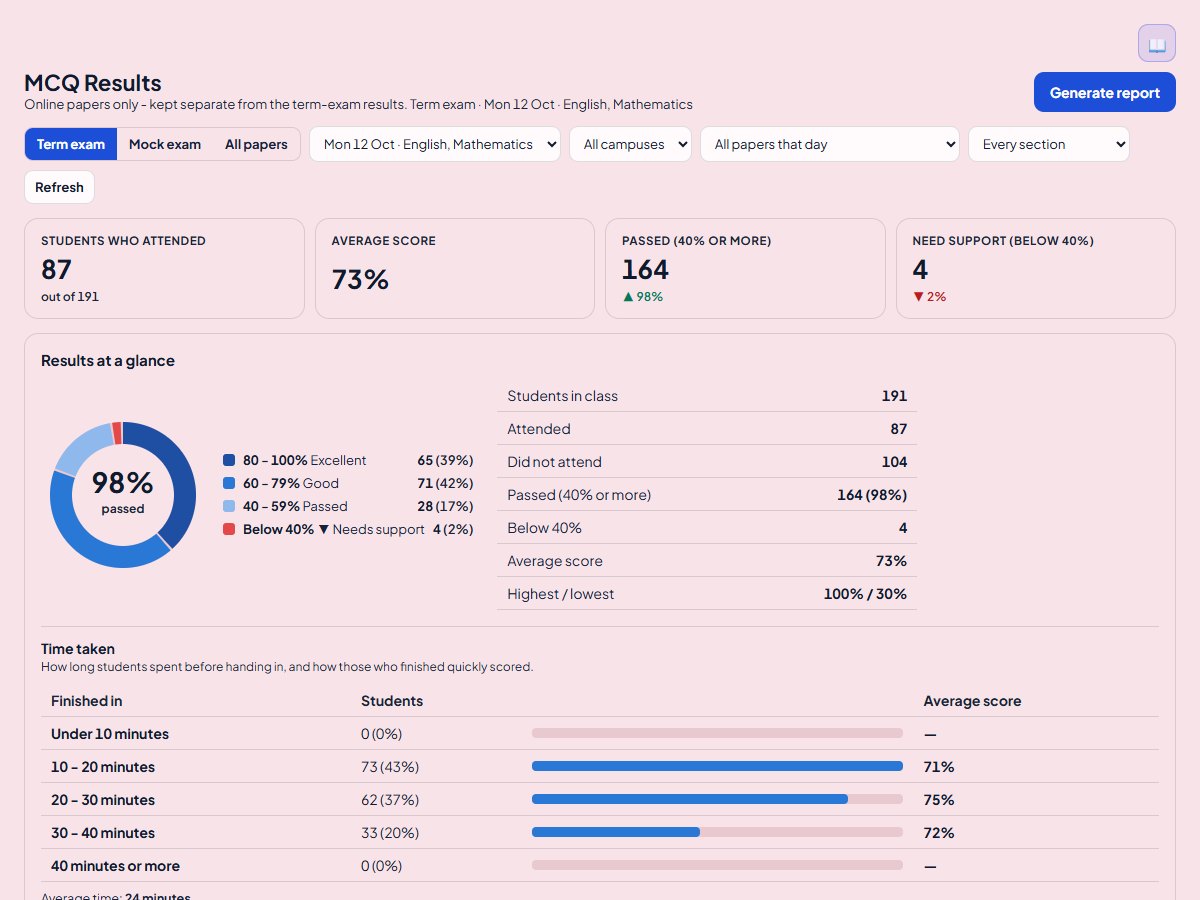Click the 10 – 20 minutes progress bar
The width and height of the screenshot is (1200, 900).
pyautogui.click(x=717, y=766)
